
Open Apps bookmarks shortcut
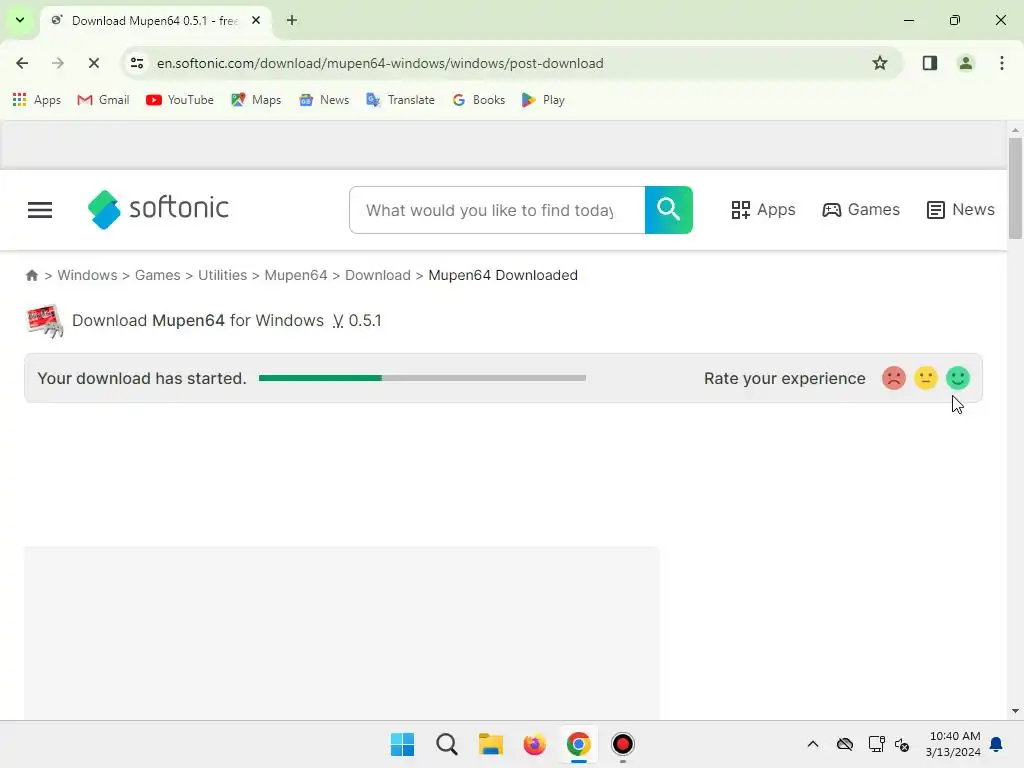click(x=37, y=100)
